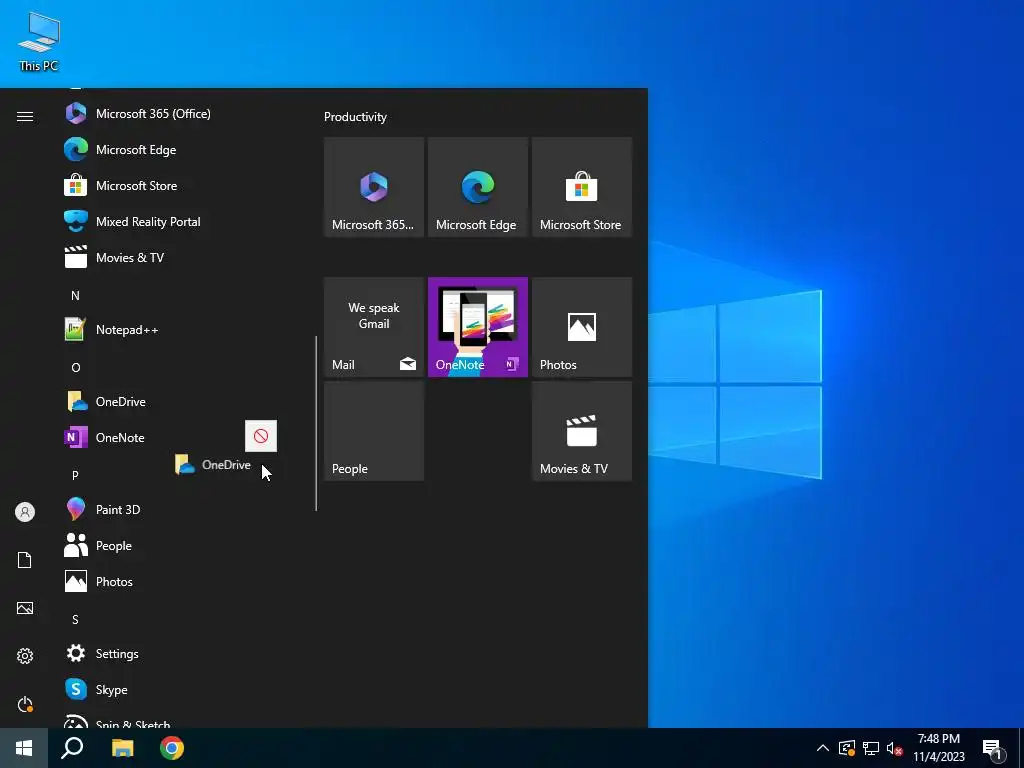Click the Productivity group title
Viewport: 1024px width, 768px height.
click(355, 117)
